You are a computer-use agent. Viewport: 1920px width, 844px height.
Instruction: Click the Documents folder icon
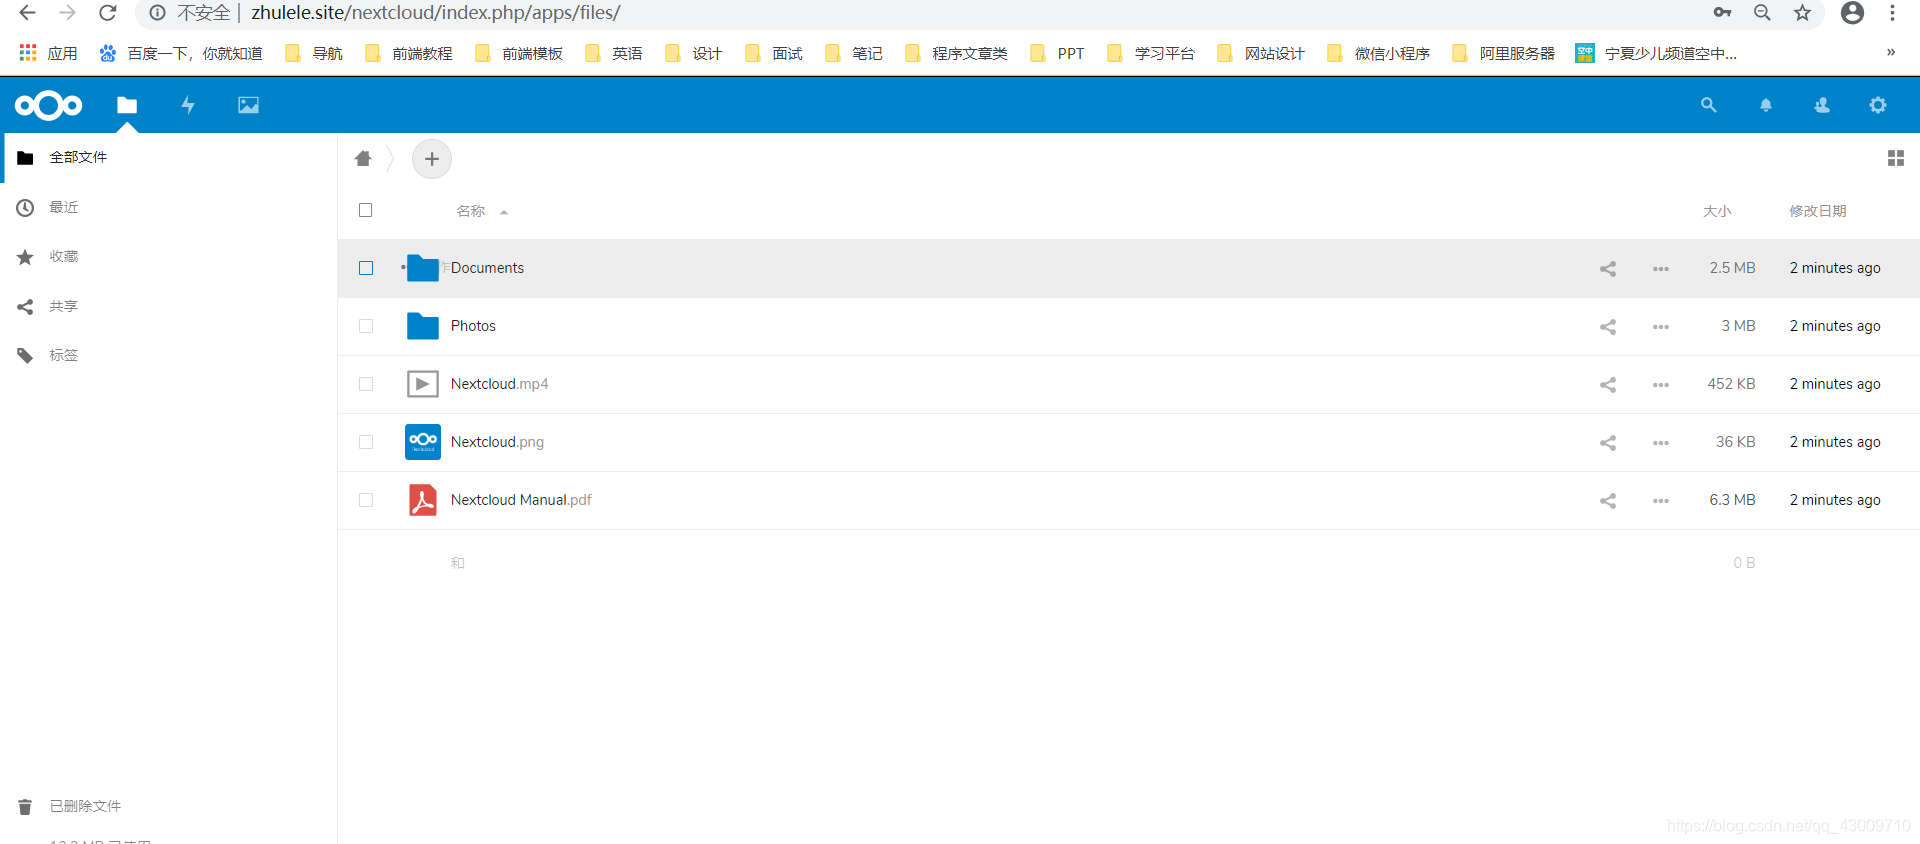[x=423, y=268]
